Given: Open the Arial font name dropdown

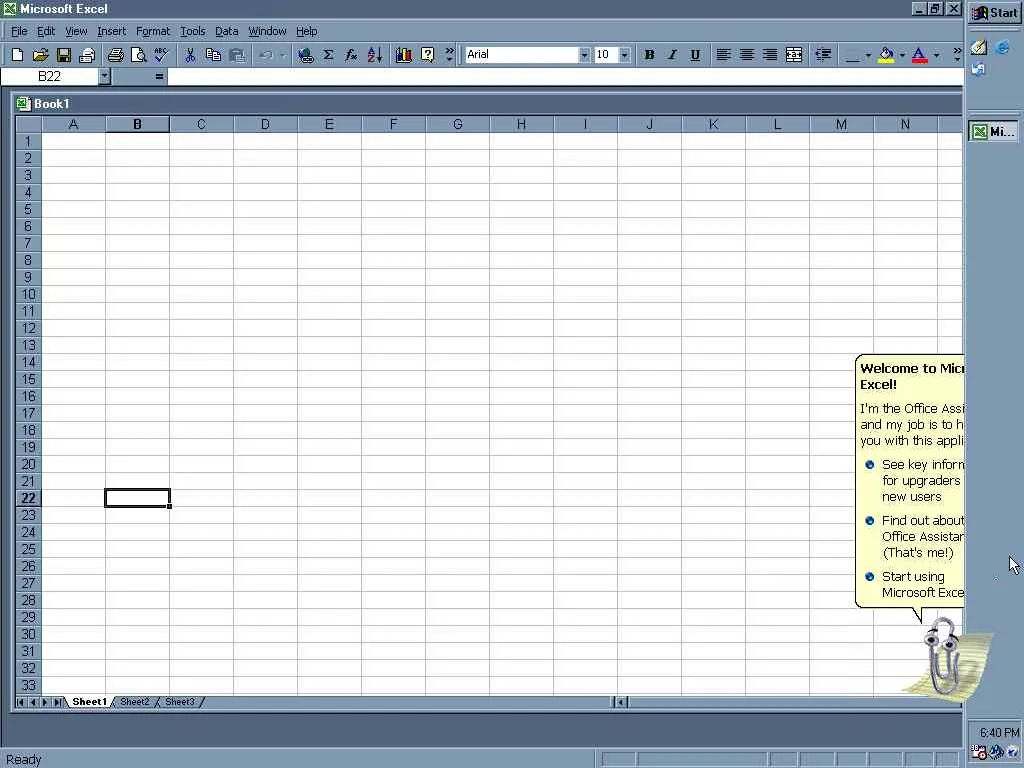Looking at the screenshot, I should pyautogui.click(x=584, y=55).
